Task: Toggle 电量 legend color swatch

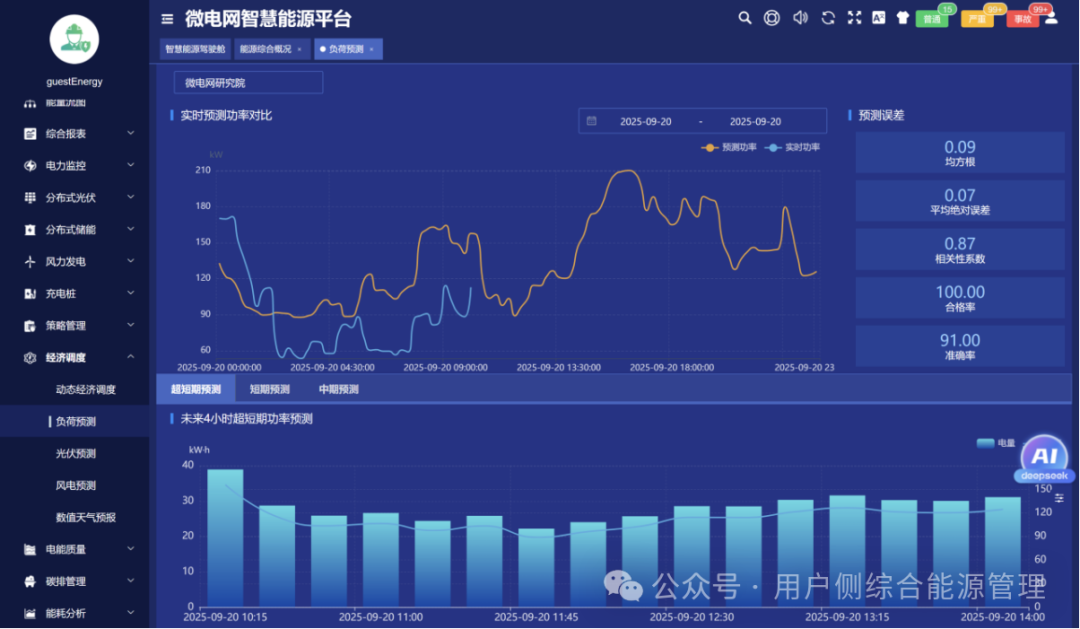Action: (x=985, y=443)
